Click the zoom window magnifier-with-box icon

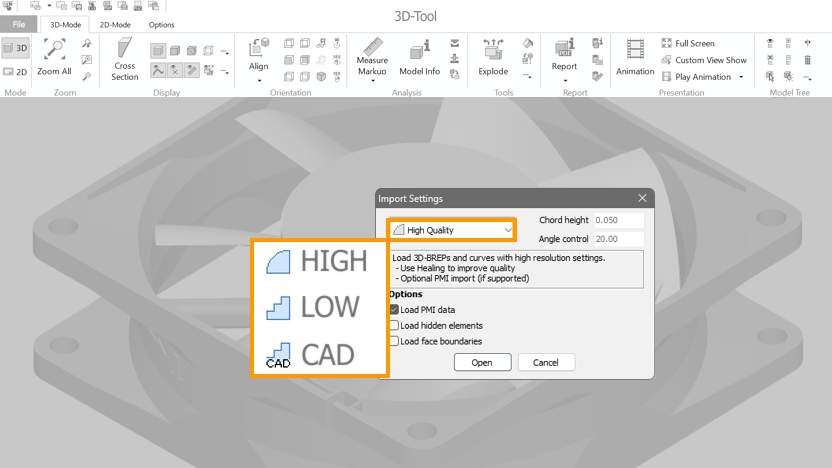tap(86, 59)
